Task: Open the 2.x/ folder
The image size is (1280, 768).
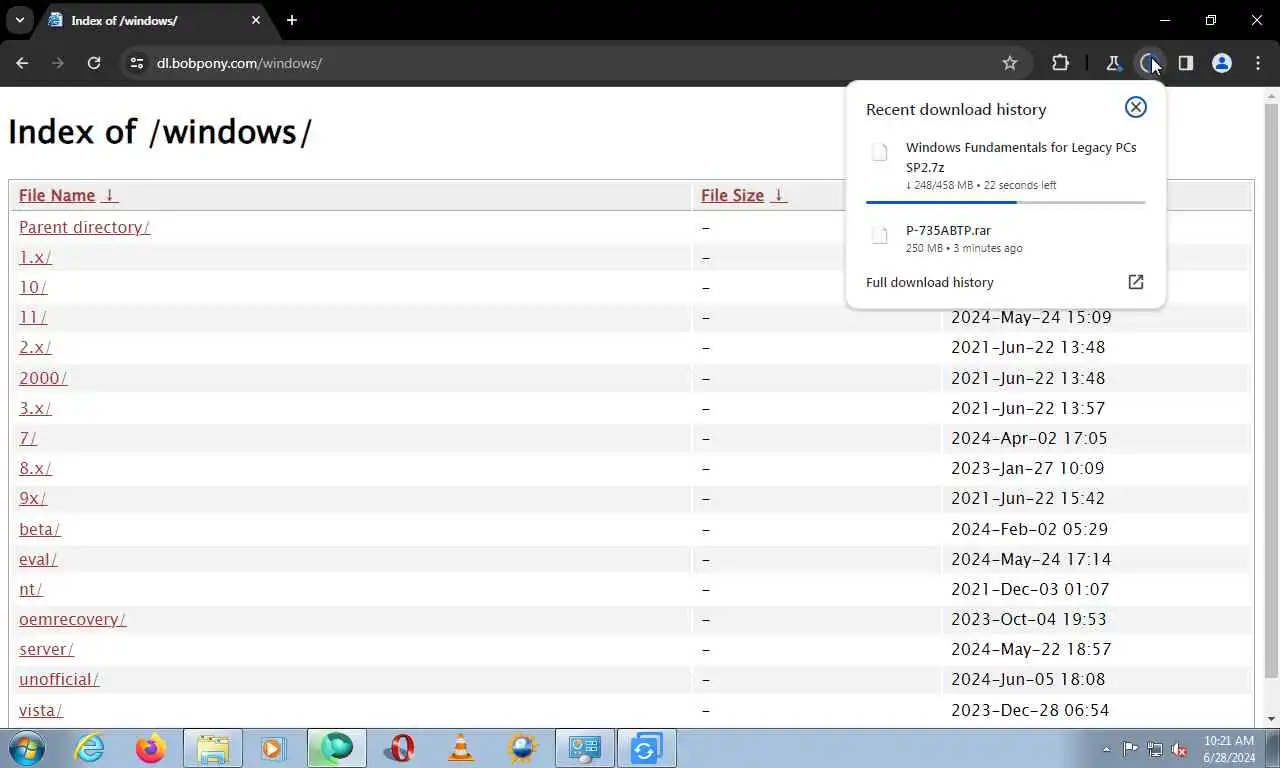Action: click(x=35, y=347)
